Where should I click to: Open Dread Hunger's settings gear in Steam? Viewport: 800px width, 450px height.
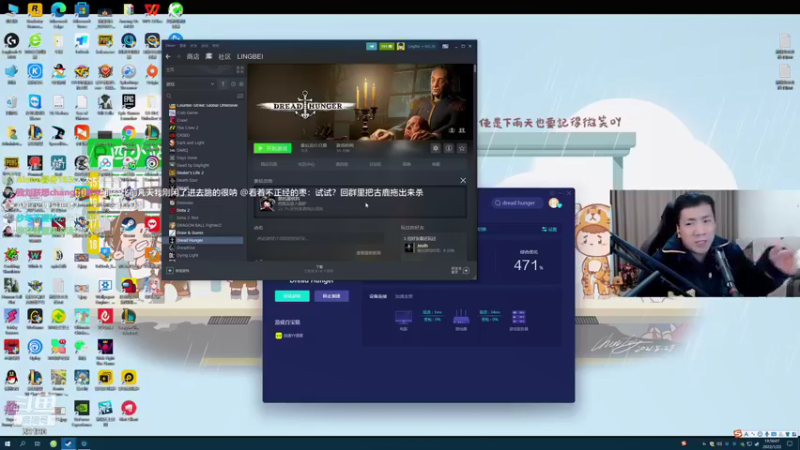point(435,148)
